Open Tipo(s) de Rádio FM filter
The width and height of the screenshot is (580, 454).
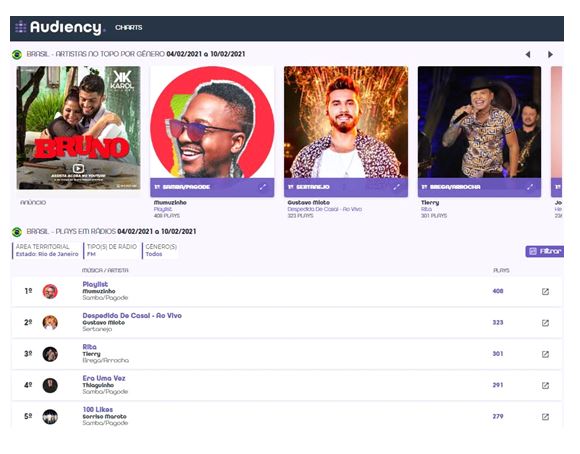click(111, 250)
